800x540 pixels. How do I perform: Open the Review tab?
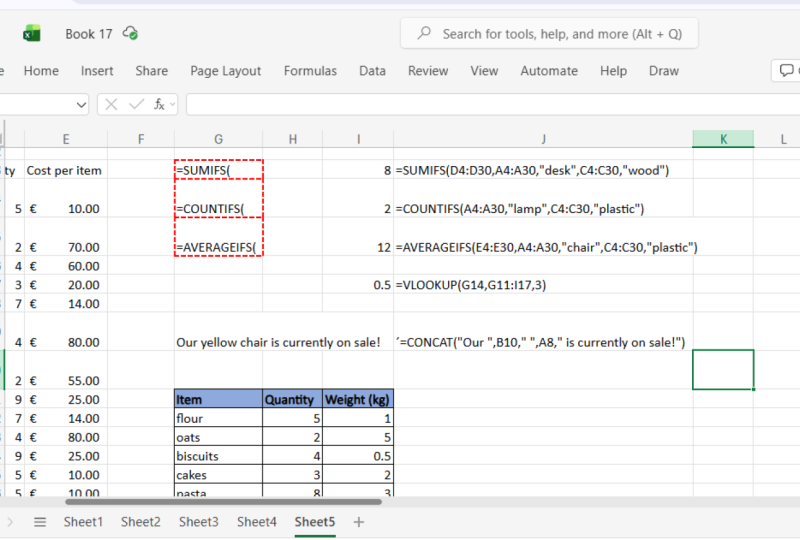(428, 71)
